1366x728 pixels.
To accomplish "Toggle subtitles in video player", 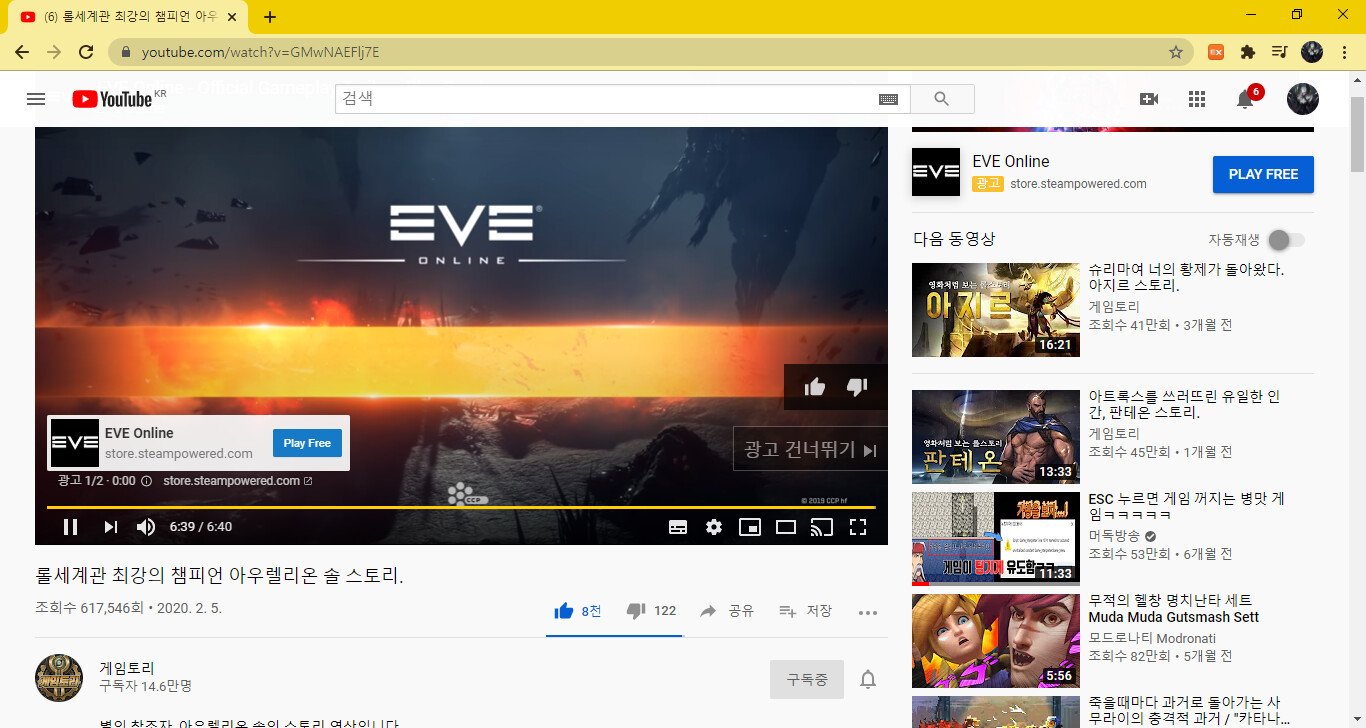I will [x=677, y=527].
